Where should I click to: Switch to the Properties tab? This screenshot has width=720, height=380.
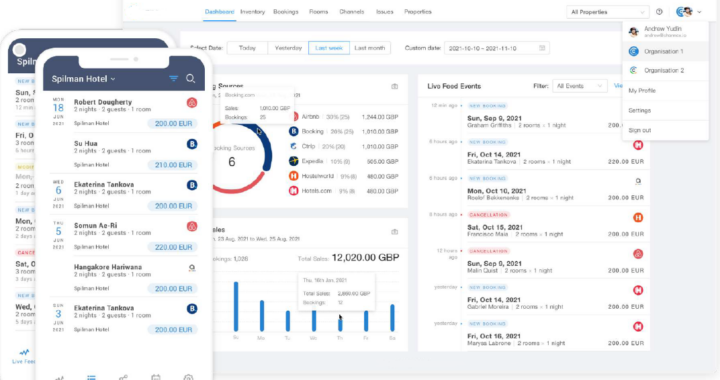point(418,12)
